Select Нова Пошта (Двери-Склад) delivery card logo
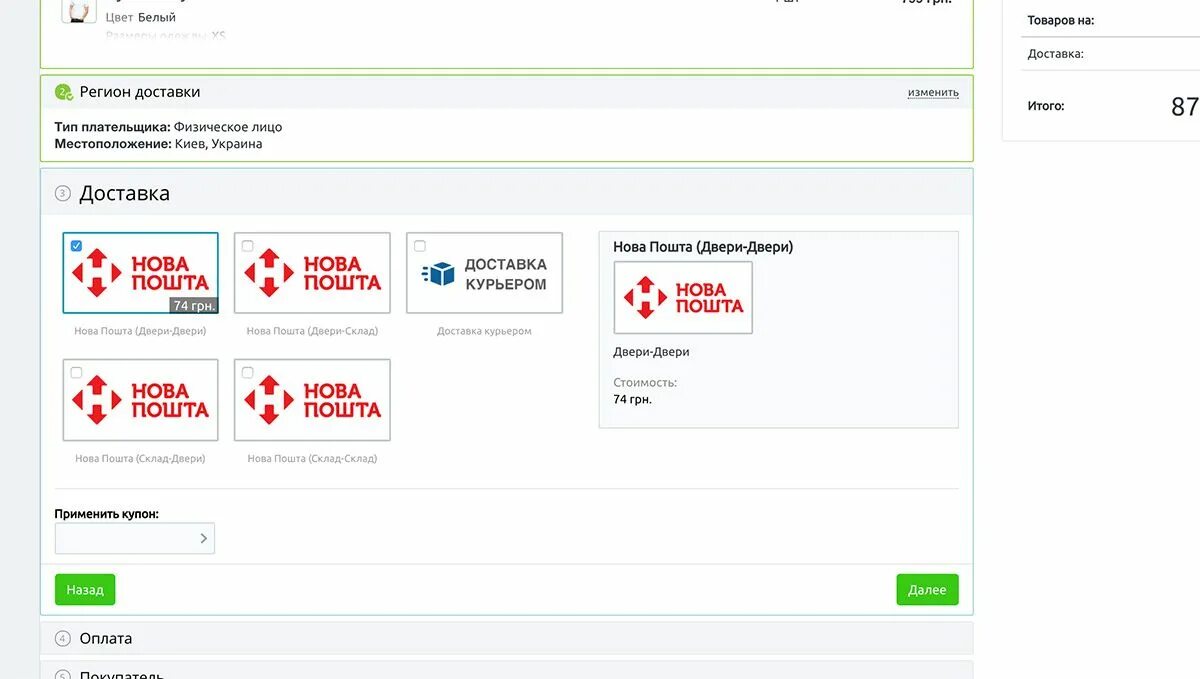This screenshot has width=1200, height=679. 312,273
